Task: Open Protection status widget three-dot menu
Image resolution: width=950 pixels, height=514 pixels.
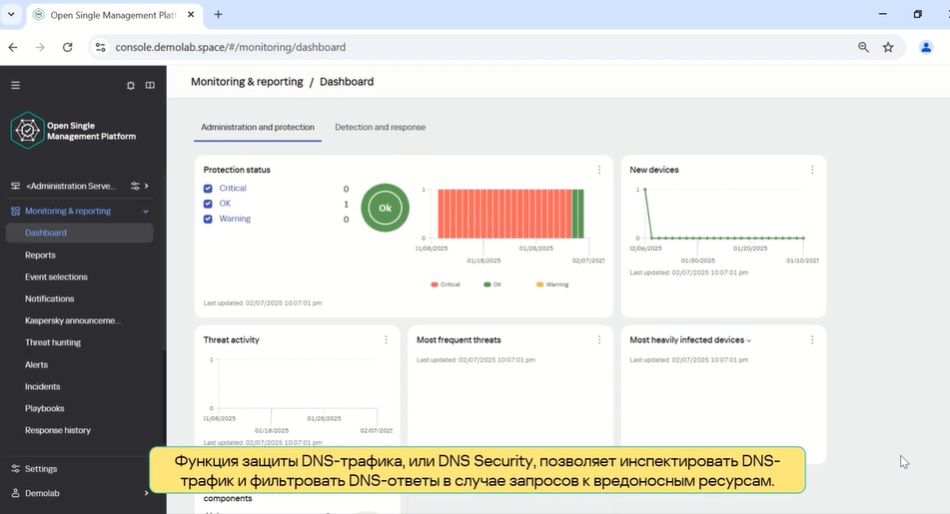Action: (x=599, y=170)
